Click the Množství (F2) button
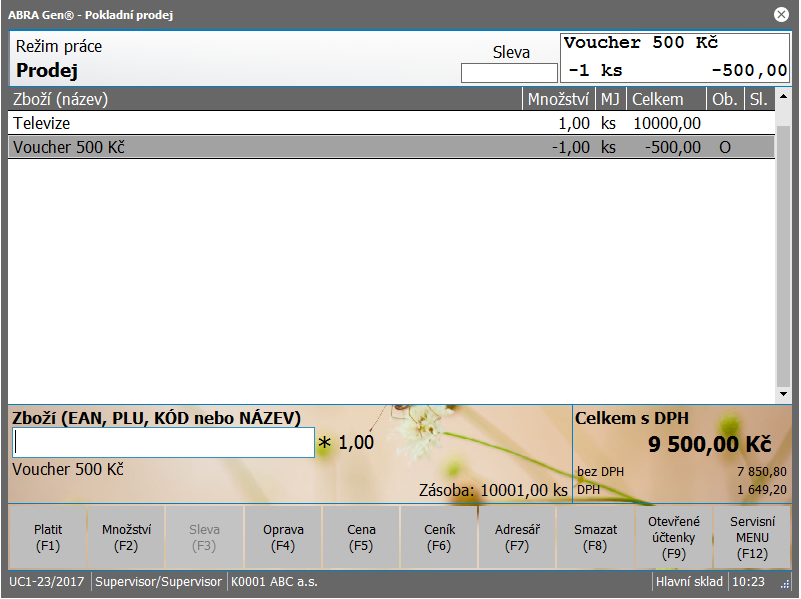The width and height of the screenshot is (801, 599). pyautogui.click(x=126, y=537)
